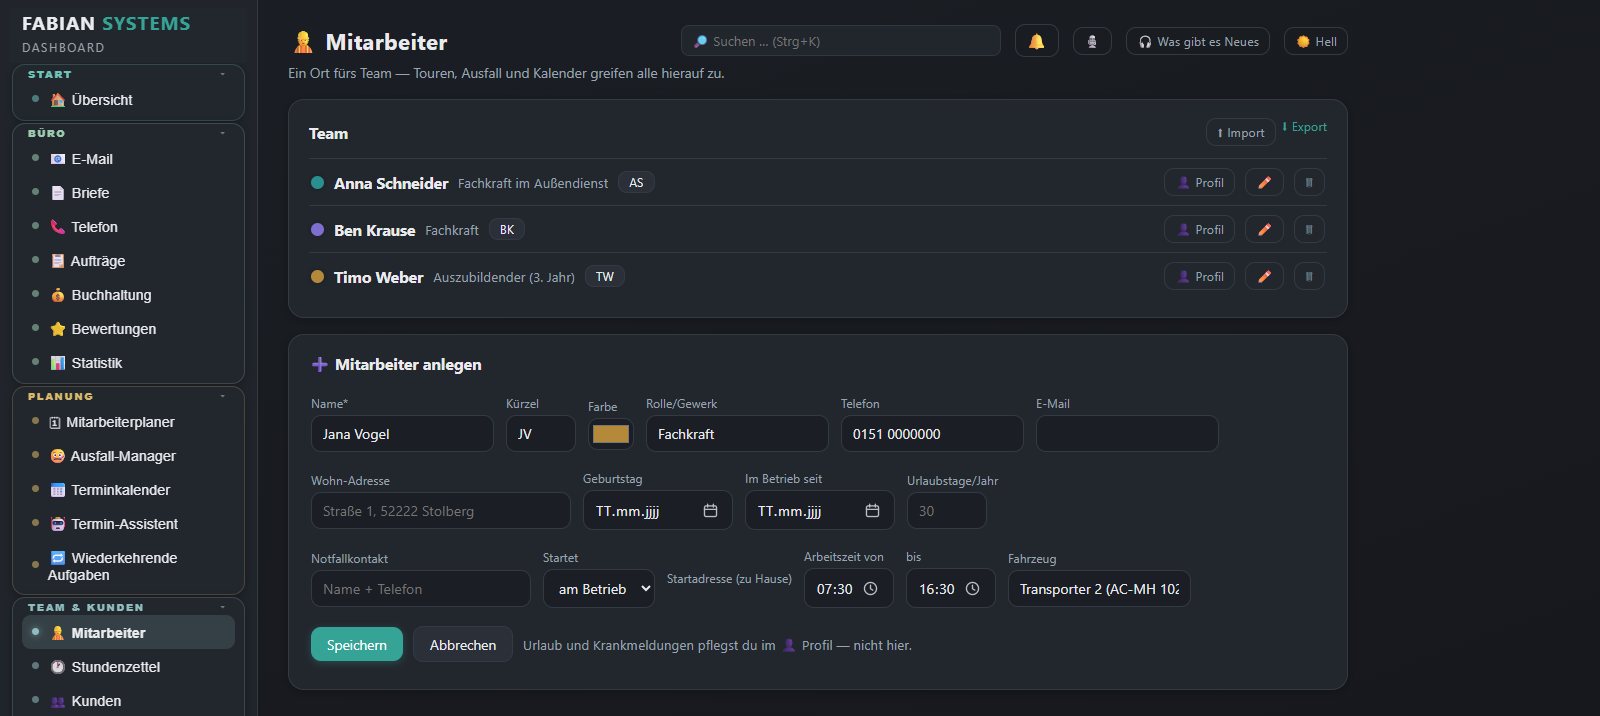Open Statistik in the sidebar
The image size is (1600, 716).
(x=128, y=363)
